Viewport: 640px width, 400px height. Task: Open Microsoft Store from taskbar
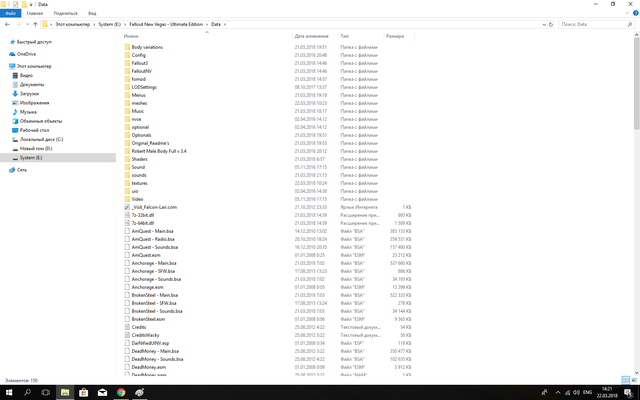(84, 393)
